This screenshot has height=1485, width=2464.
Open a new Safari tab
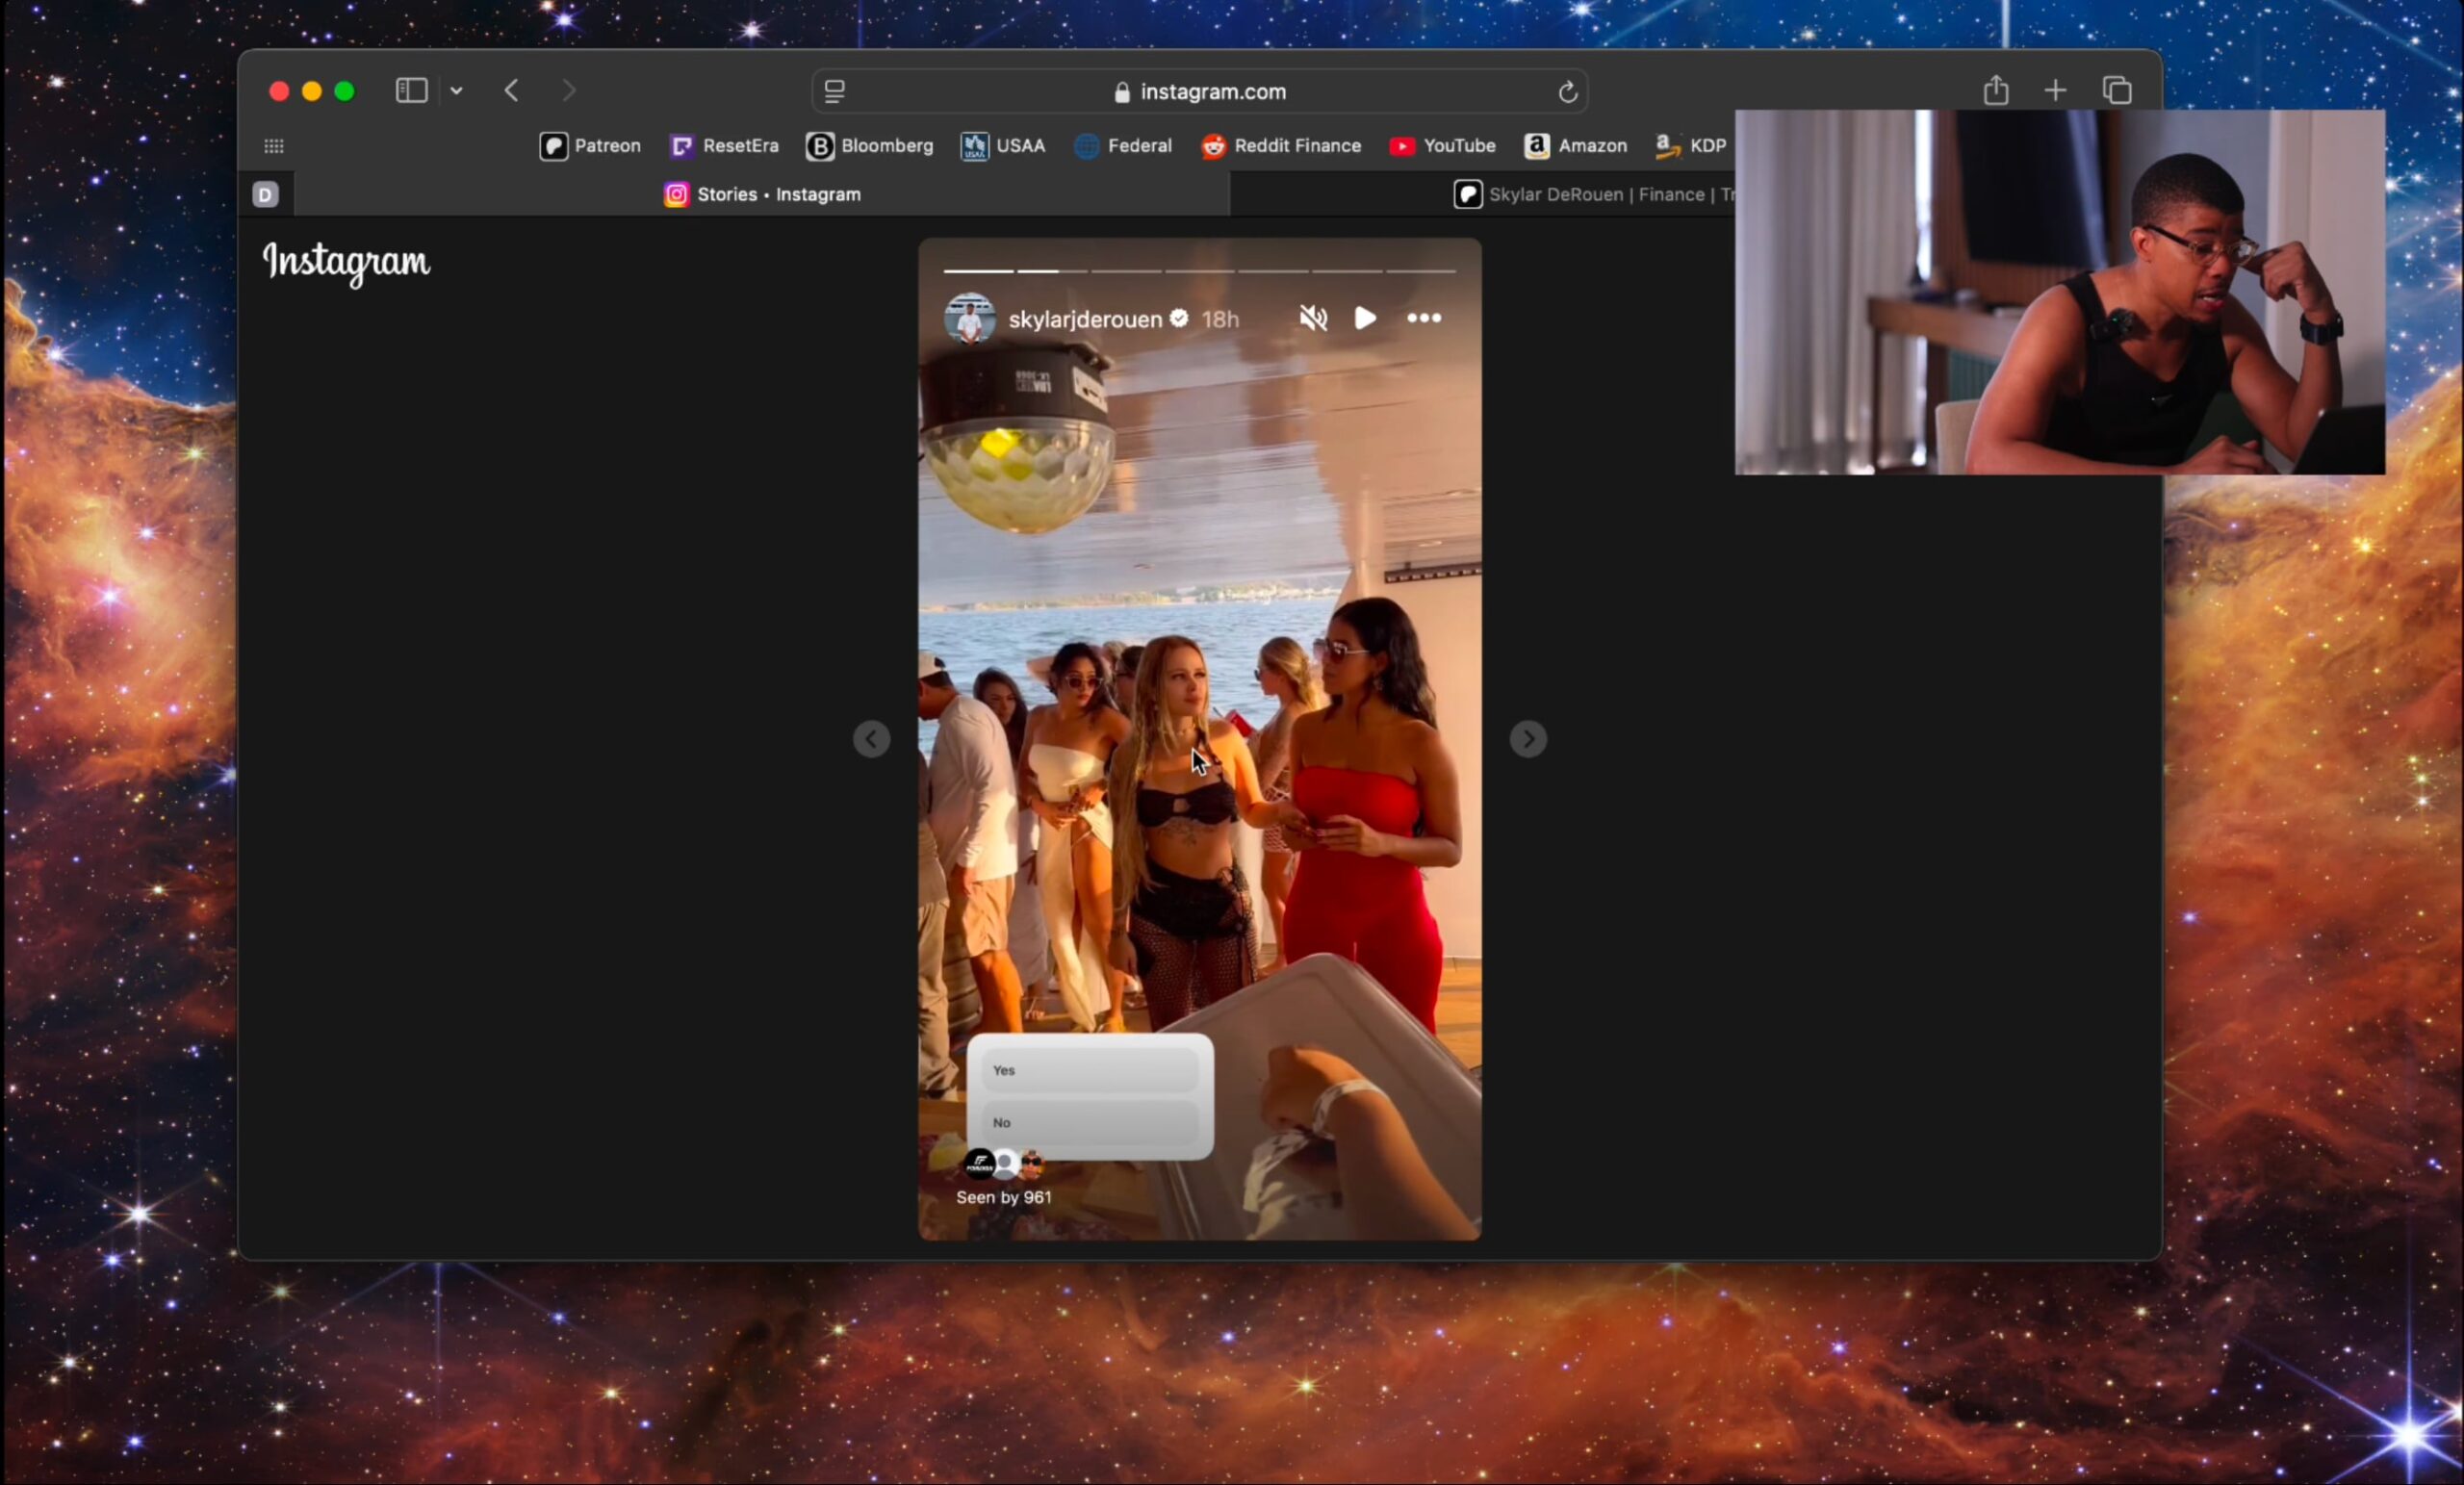pos(2055,91)
